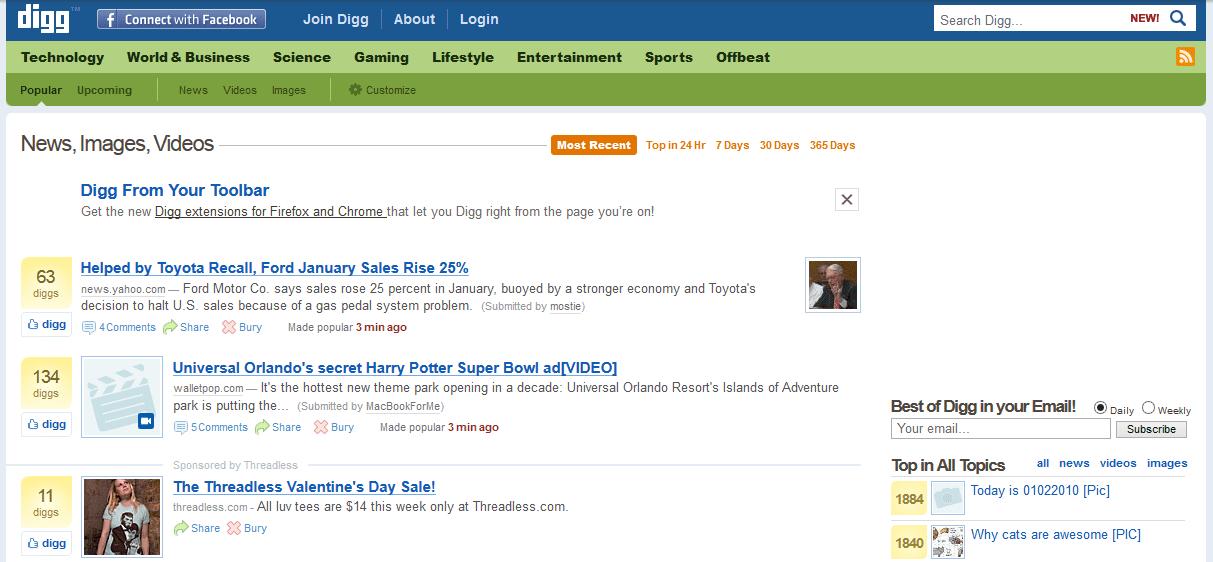Open the RSS feed icon
This screenshot has width=1213, height=562.
pyautogui.click(x=1185, y=57)
